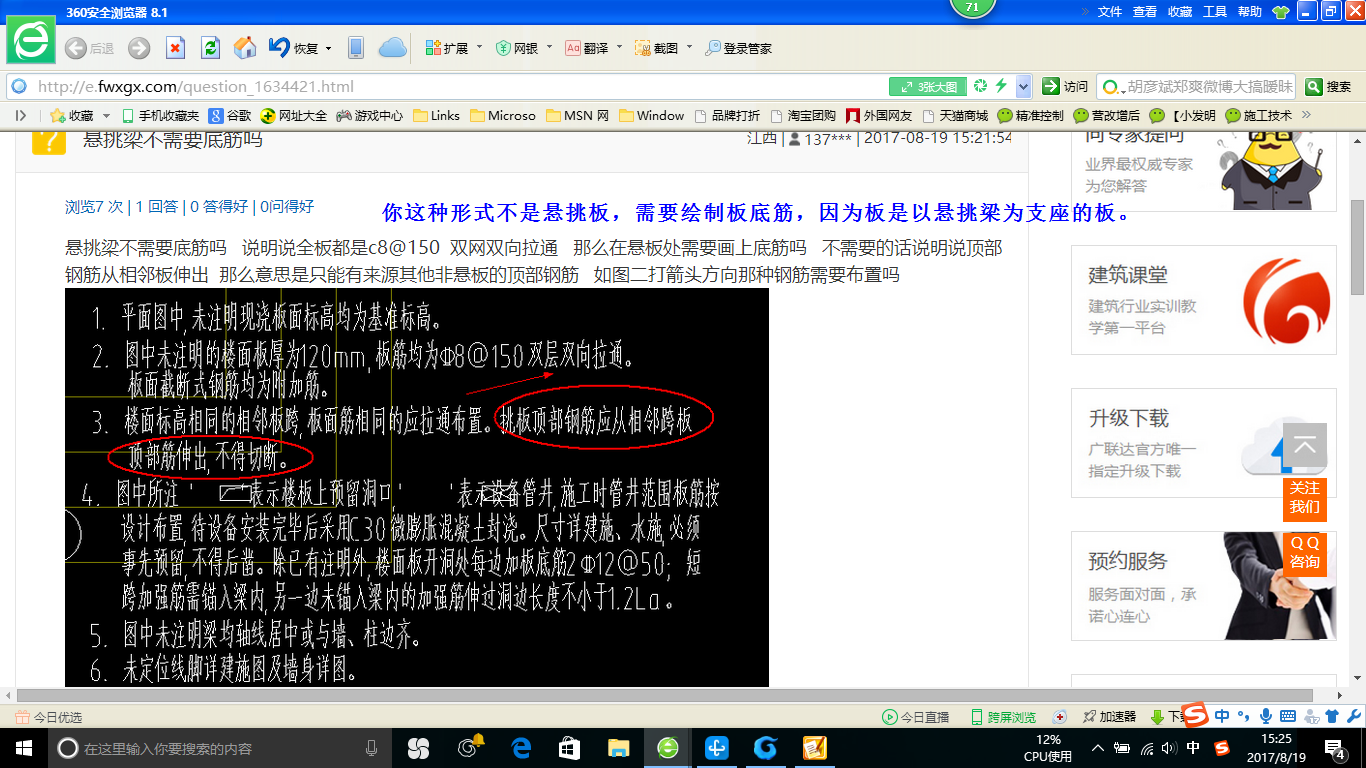The image size is (1366, 768).
Task: Go forward with the arrow button
Action: pos(139,48)
